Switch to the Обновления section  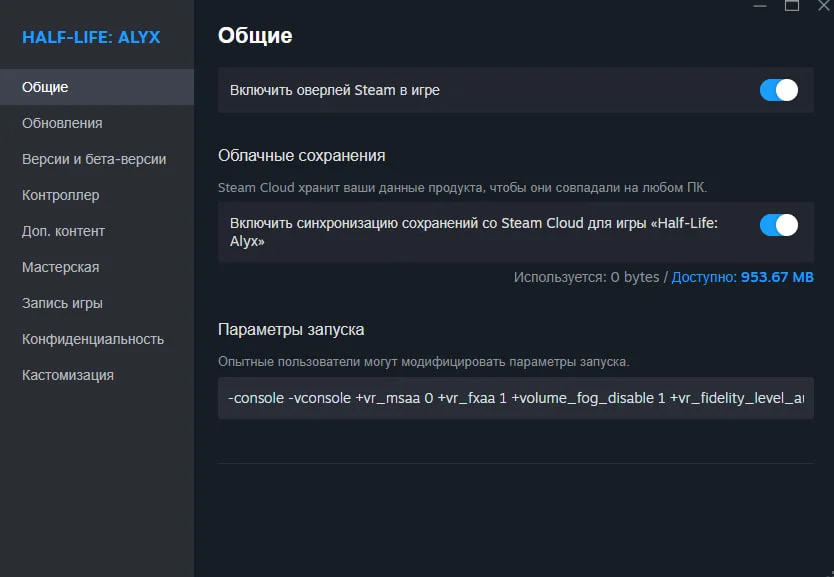pos(97,123)
